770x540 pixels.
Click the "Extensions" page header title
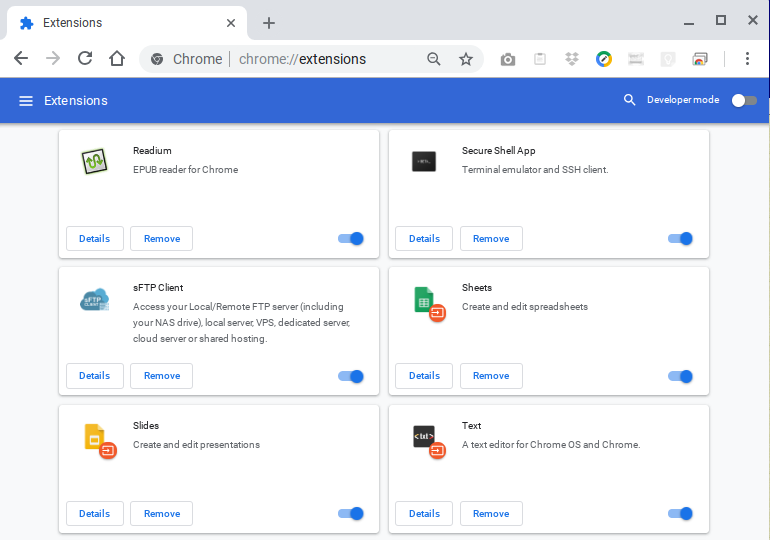(x=76, y=101)
